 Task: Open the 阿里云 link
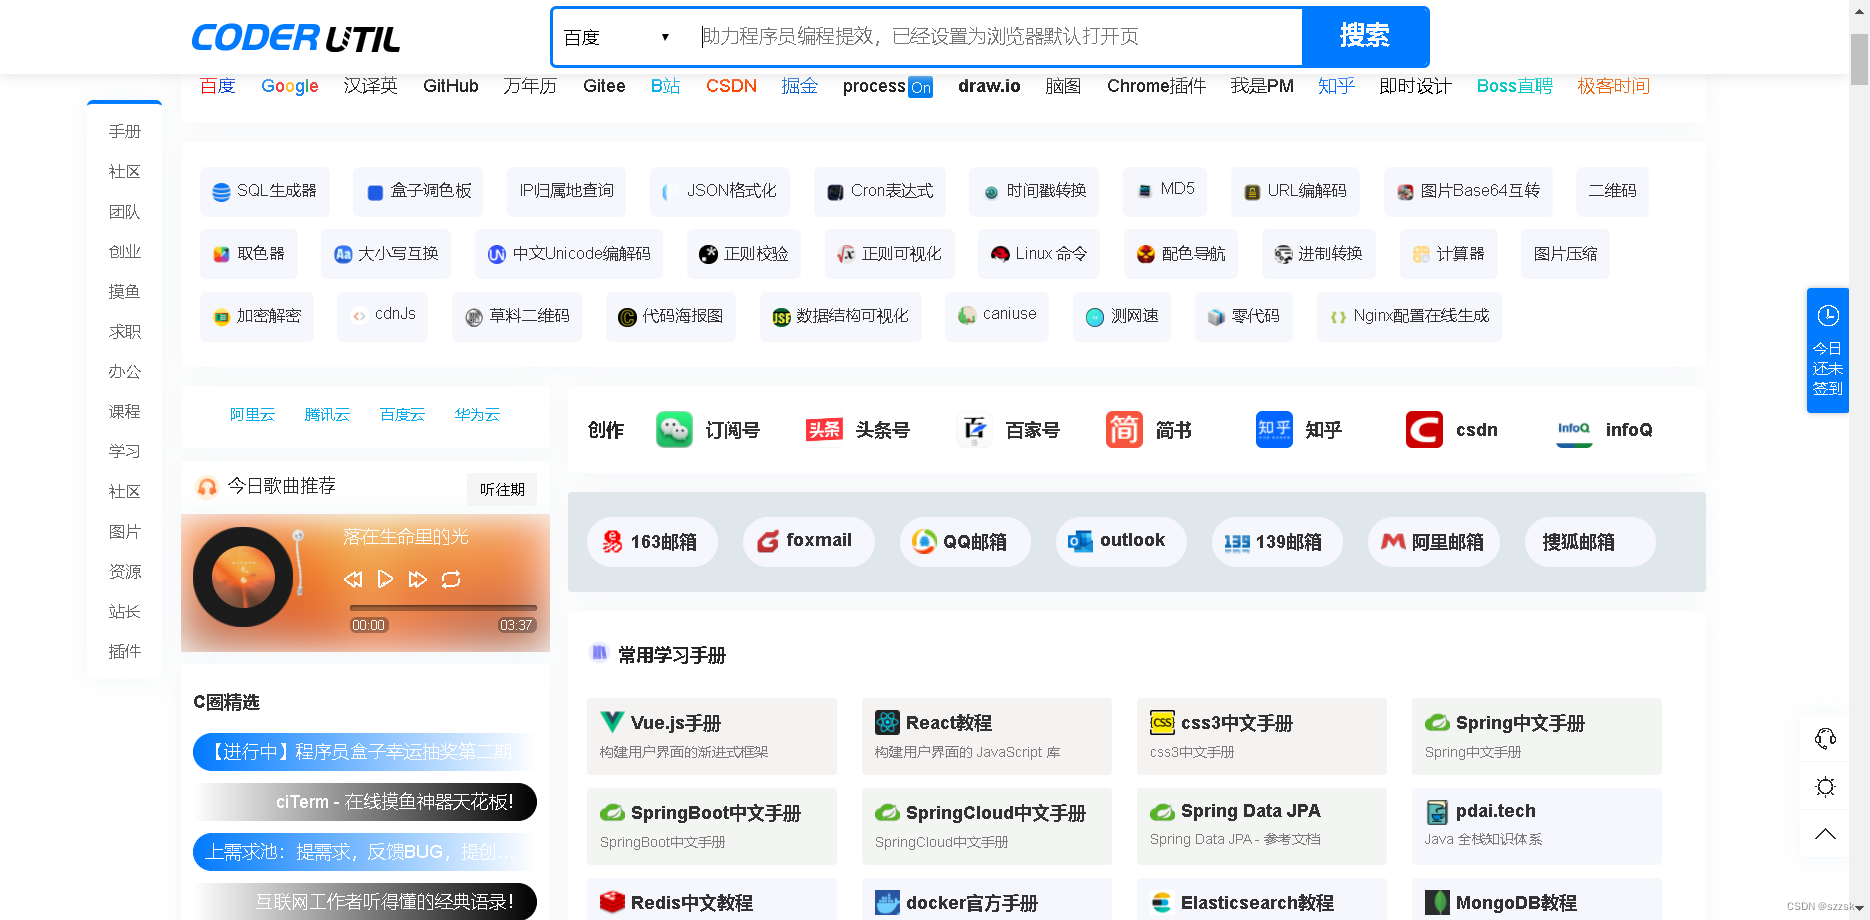pos(252,415)
